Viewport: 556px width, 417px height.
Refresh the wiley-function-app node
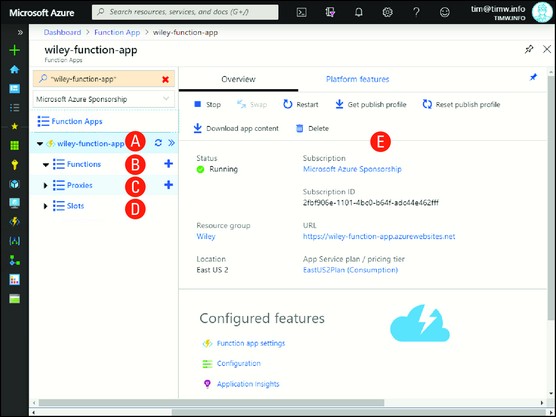click(158, 143)
